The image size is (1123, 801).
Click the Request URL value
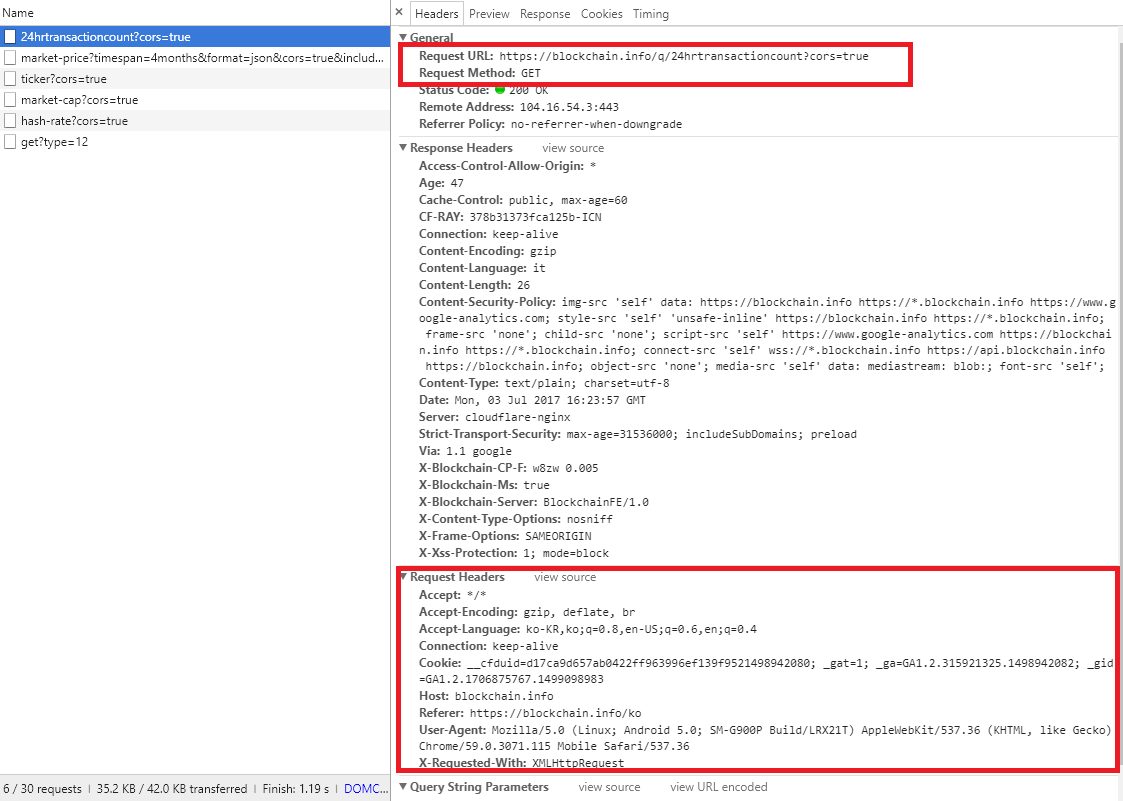(684, 56)
